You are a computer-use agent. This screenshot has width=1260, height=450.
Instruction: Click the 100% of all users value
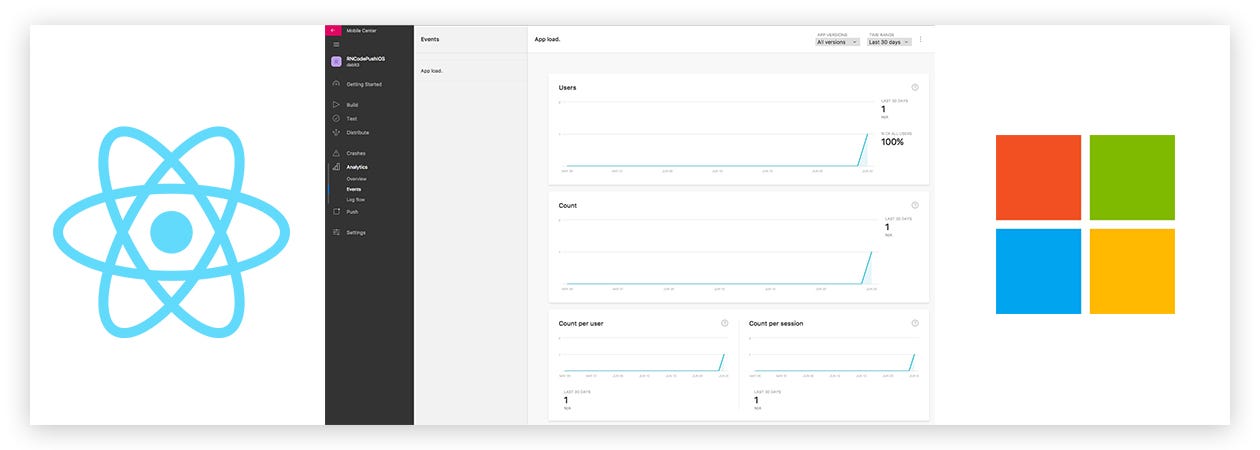(892, 142)
